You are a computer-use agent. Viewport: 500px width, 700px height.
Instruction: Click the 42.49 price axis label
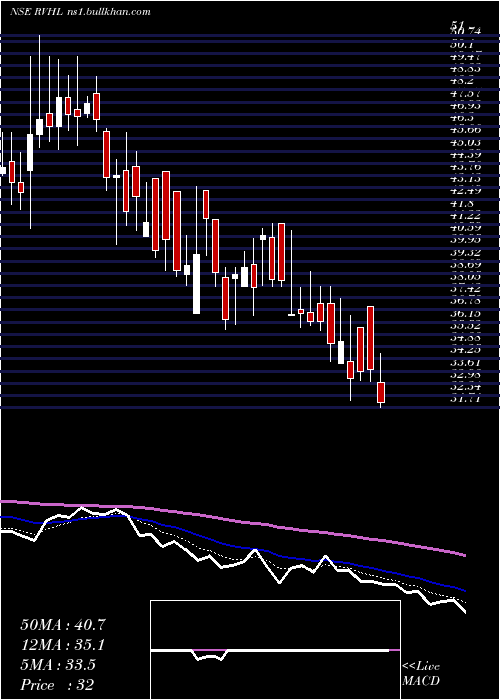tap(466, 191)
